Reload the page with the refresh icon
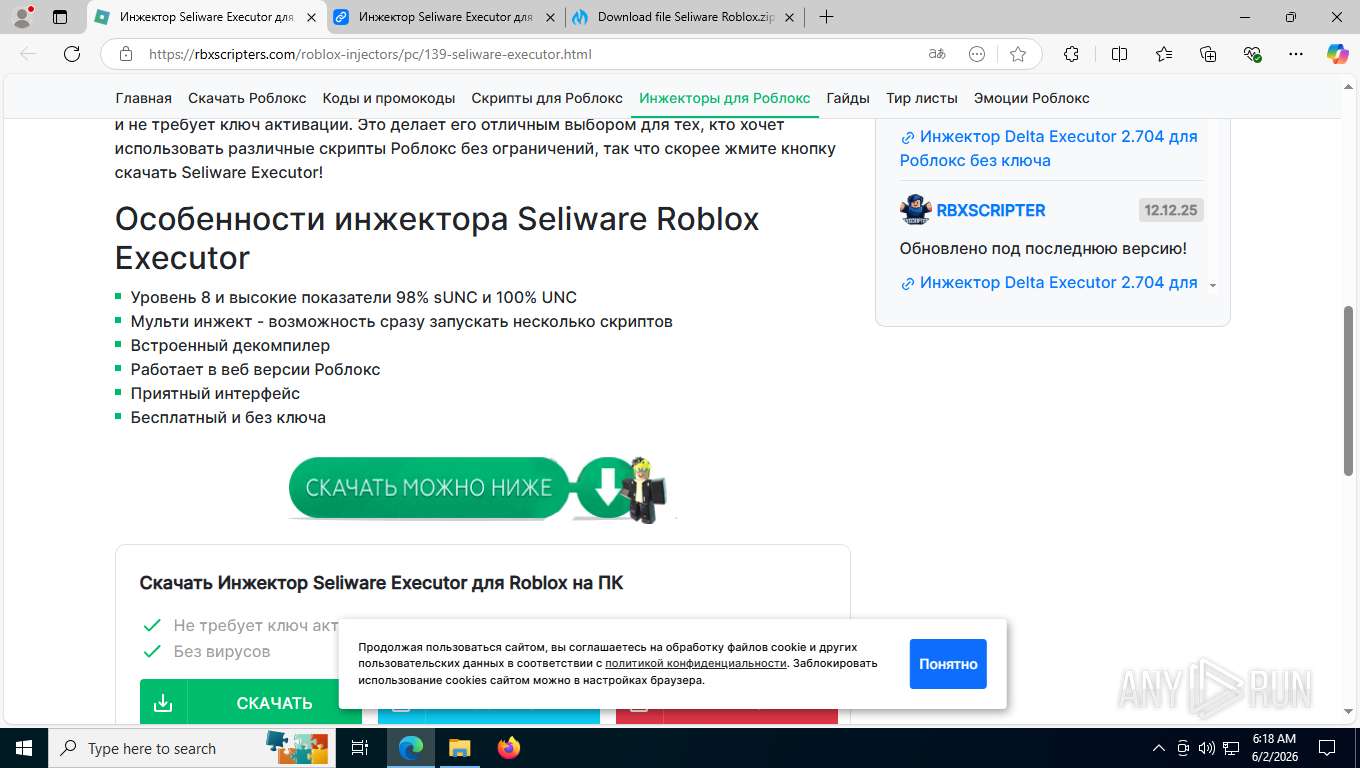Viewport: 1360px width, 768px height. (72, 54)
